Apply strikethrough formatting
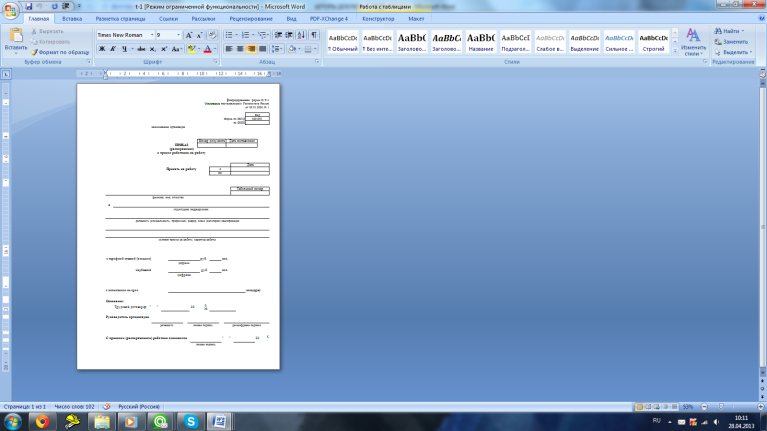 click(x=141, y=49)
